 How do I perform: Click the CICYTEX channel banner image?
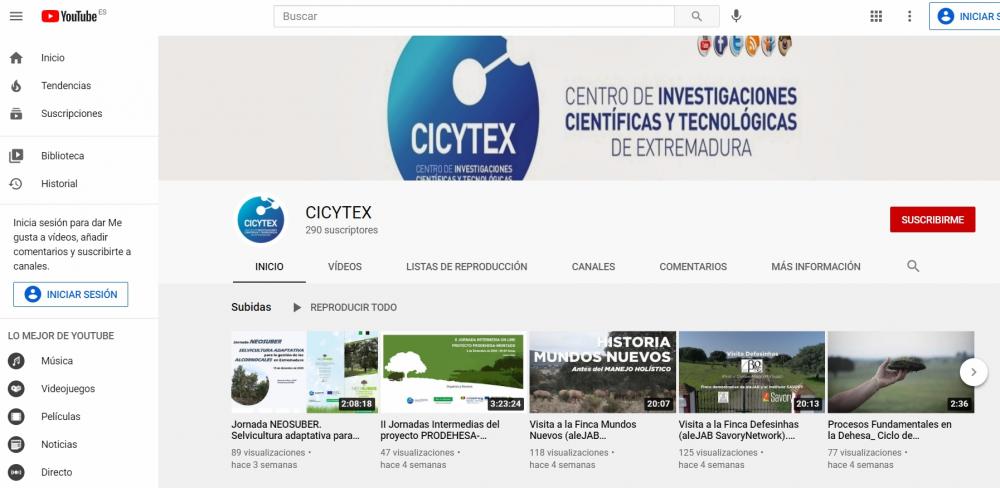[x=579, y=108]
